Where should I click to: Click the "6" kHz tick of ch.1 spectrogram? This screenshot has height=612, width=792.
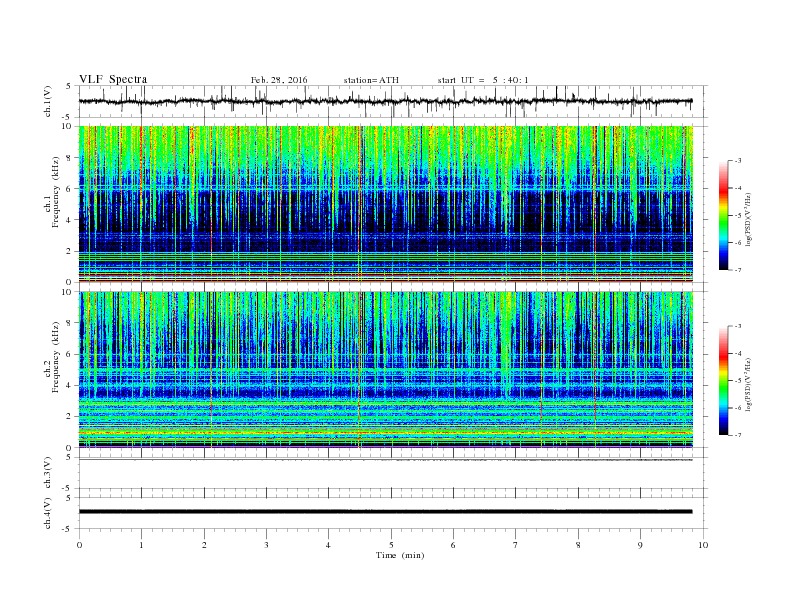(x=69, y=188)
